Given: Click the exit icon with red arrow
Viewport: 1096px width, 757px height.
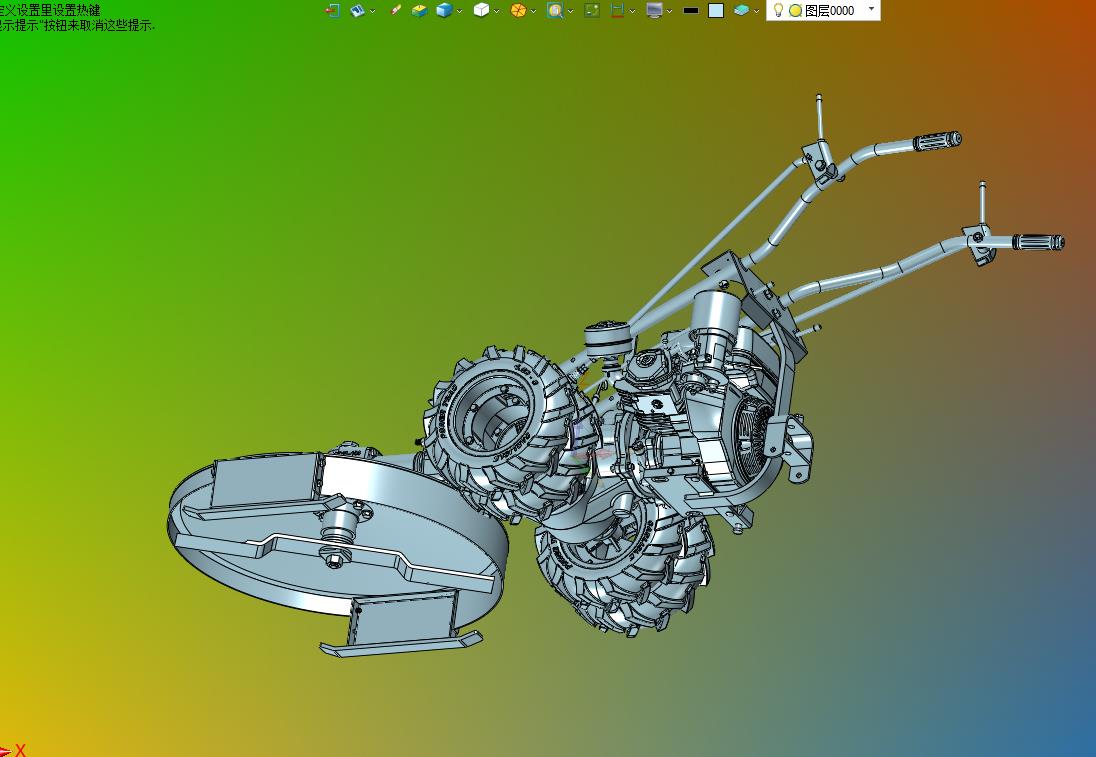Looking at the screenshot, I should (333, 10).
